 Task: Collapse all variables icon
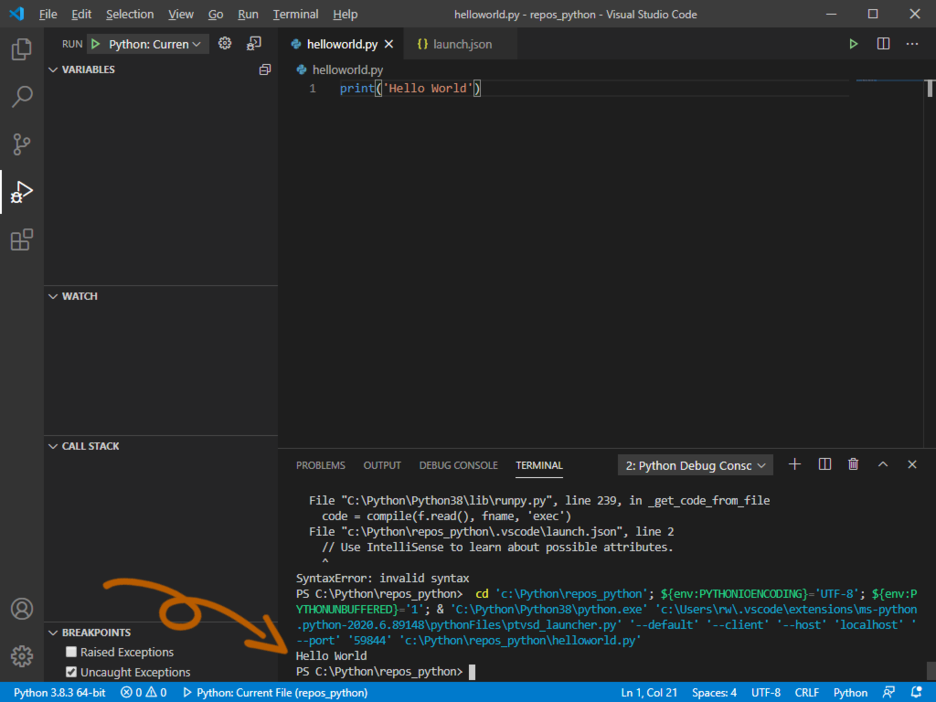(265, 70)
